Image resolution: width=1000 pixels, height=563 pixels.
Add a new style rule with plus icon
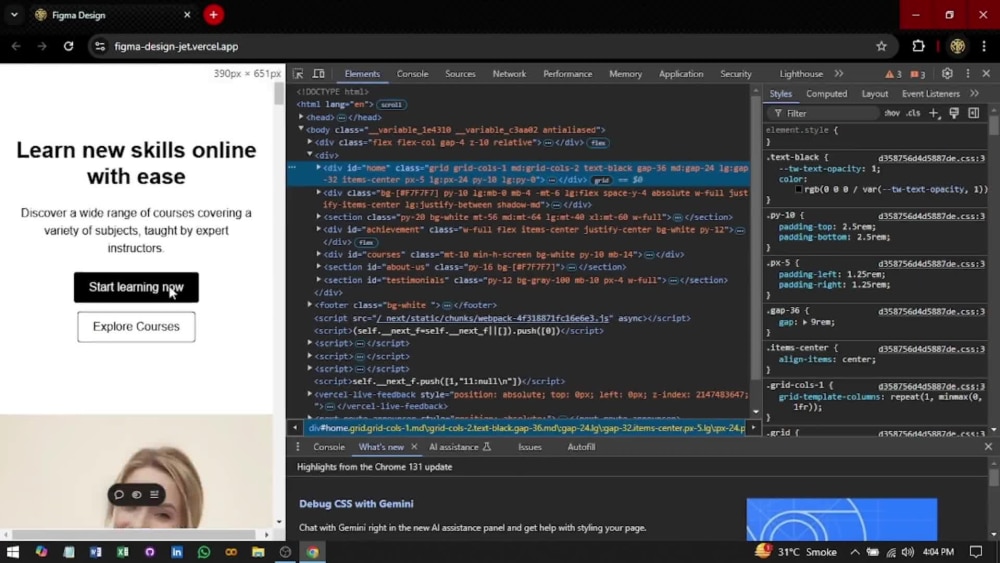(x=934, y=113)
